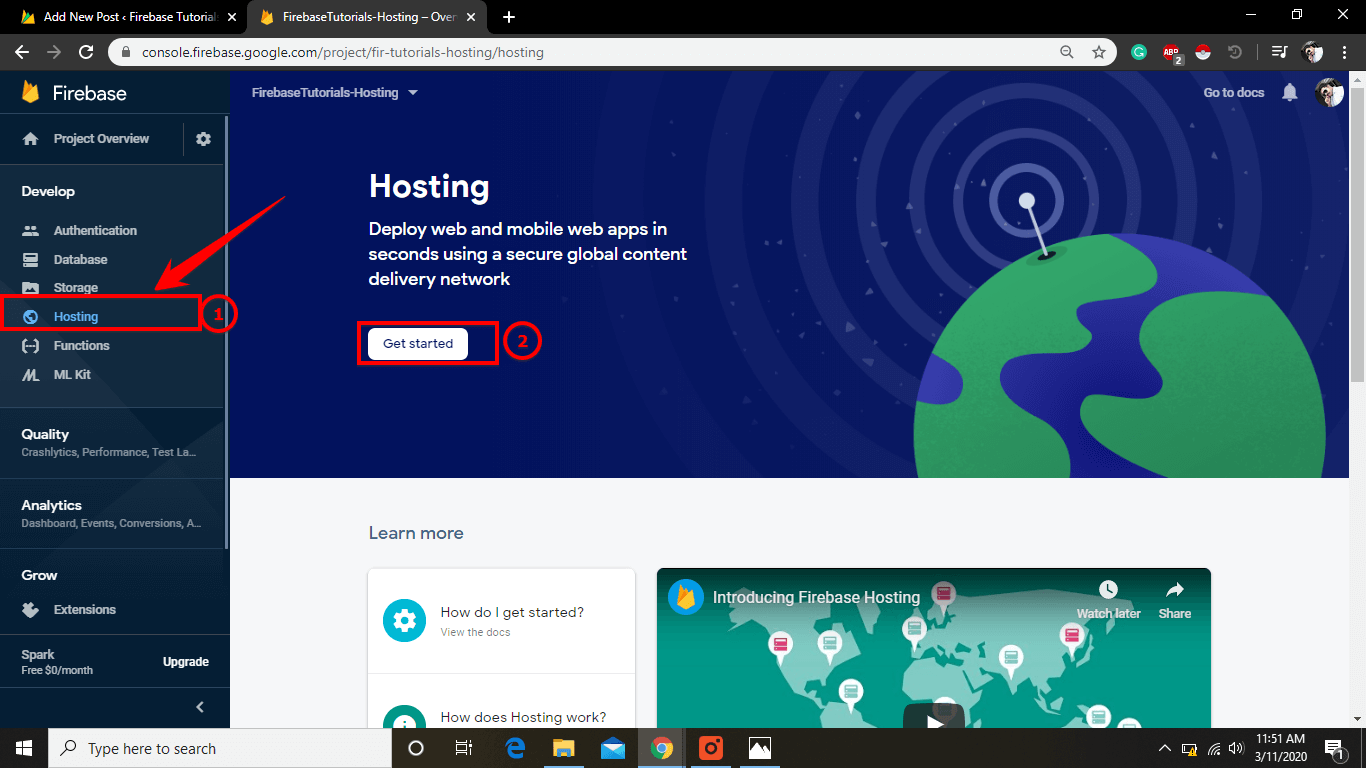The width and height of the screenshot is (1366, 768).
Task: Open File Explorer from taskbar
Action: 564,748
